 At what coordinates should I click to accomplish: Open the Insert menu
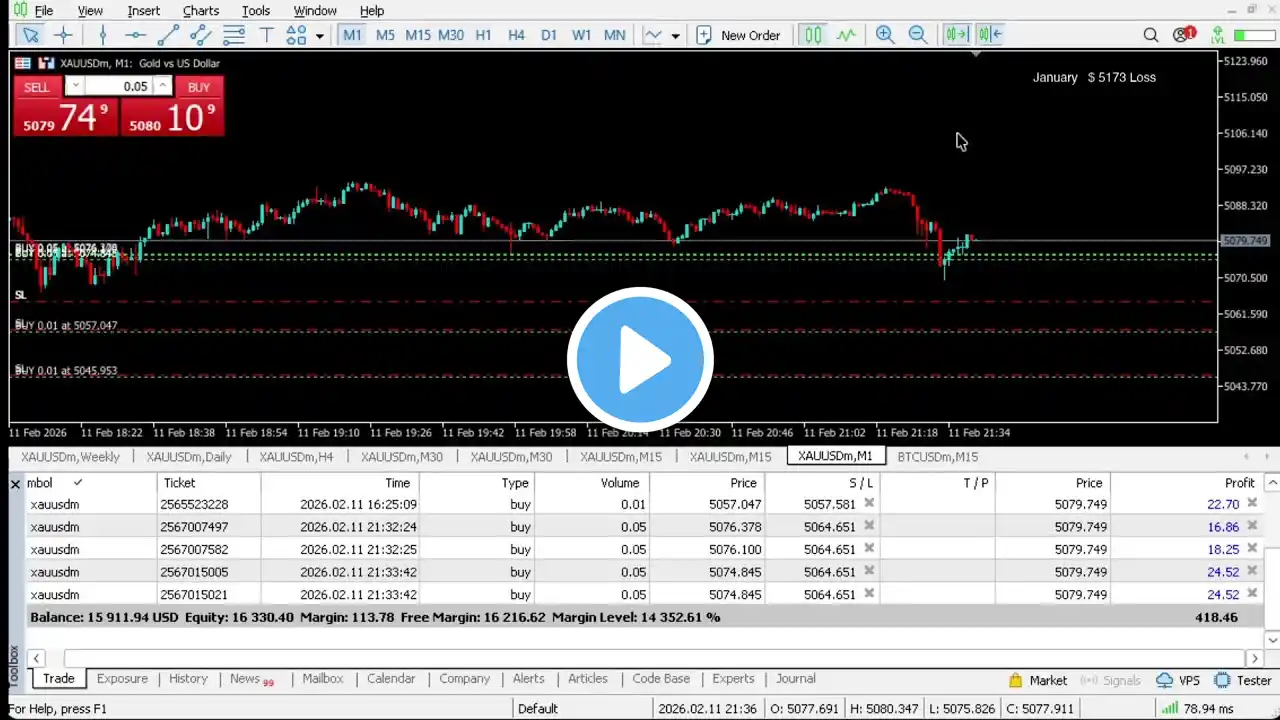pos(144,10)
